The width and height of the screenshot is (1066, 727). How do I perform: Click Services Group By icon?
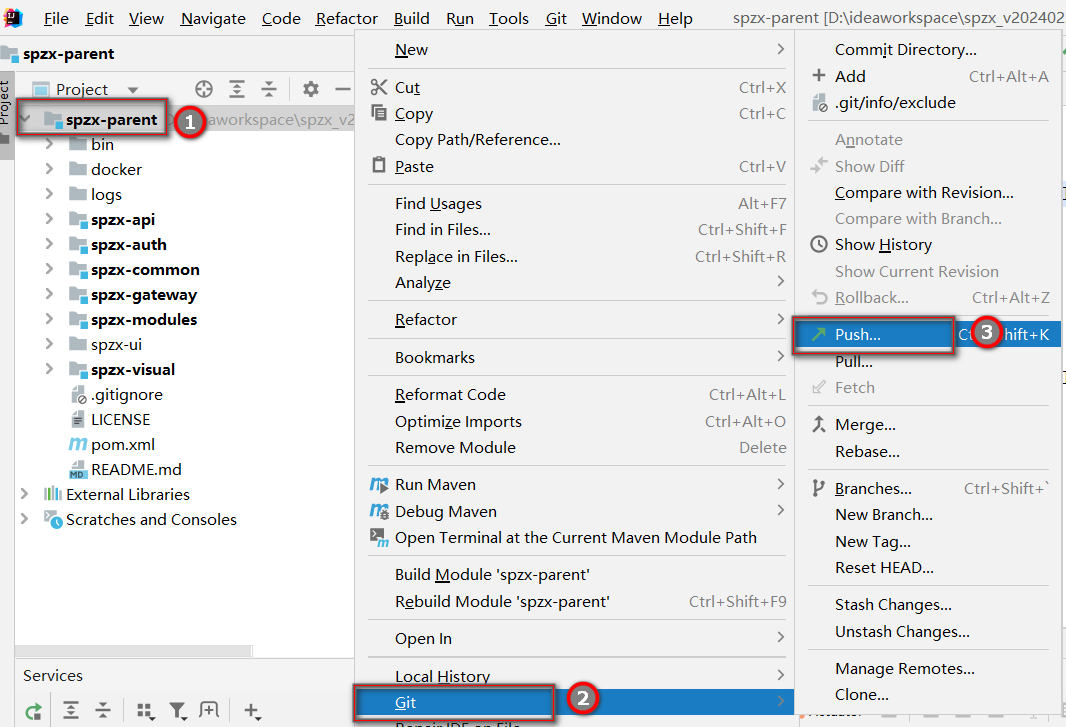[145, 711]
